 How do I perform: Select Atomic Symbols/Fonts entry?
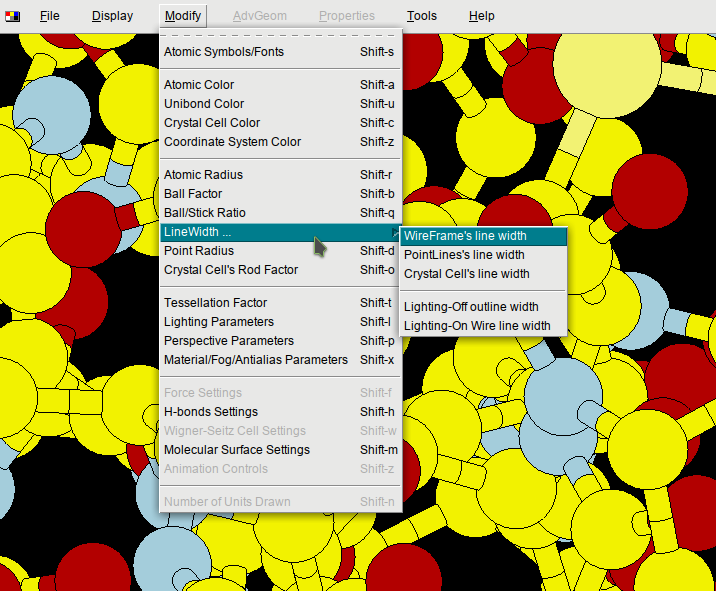(x=280, y=52)
